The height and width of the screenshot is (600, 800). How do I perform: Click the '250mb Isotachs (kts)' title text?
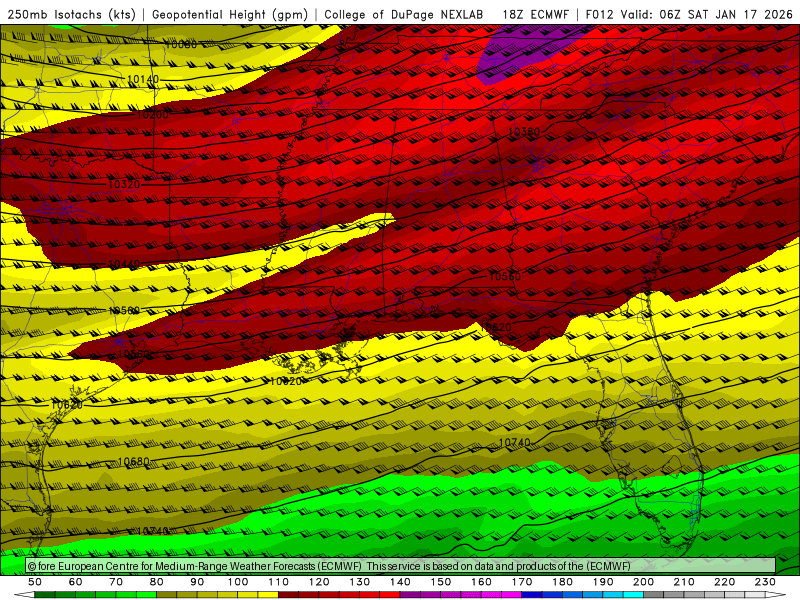[71, 14]
